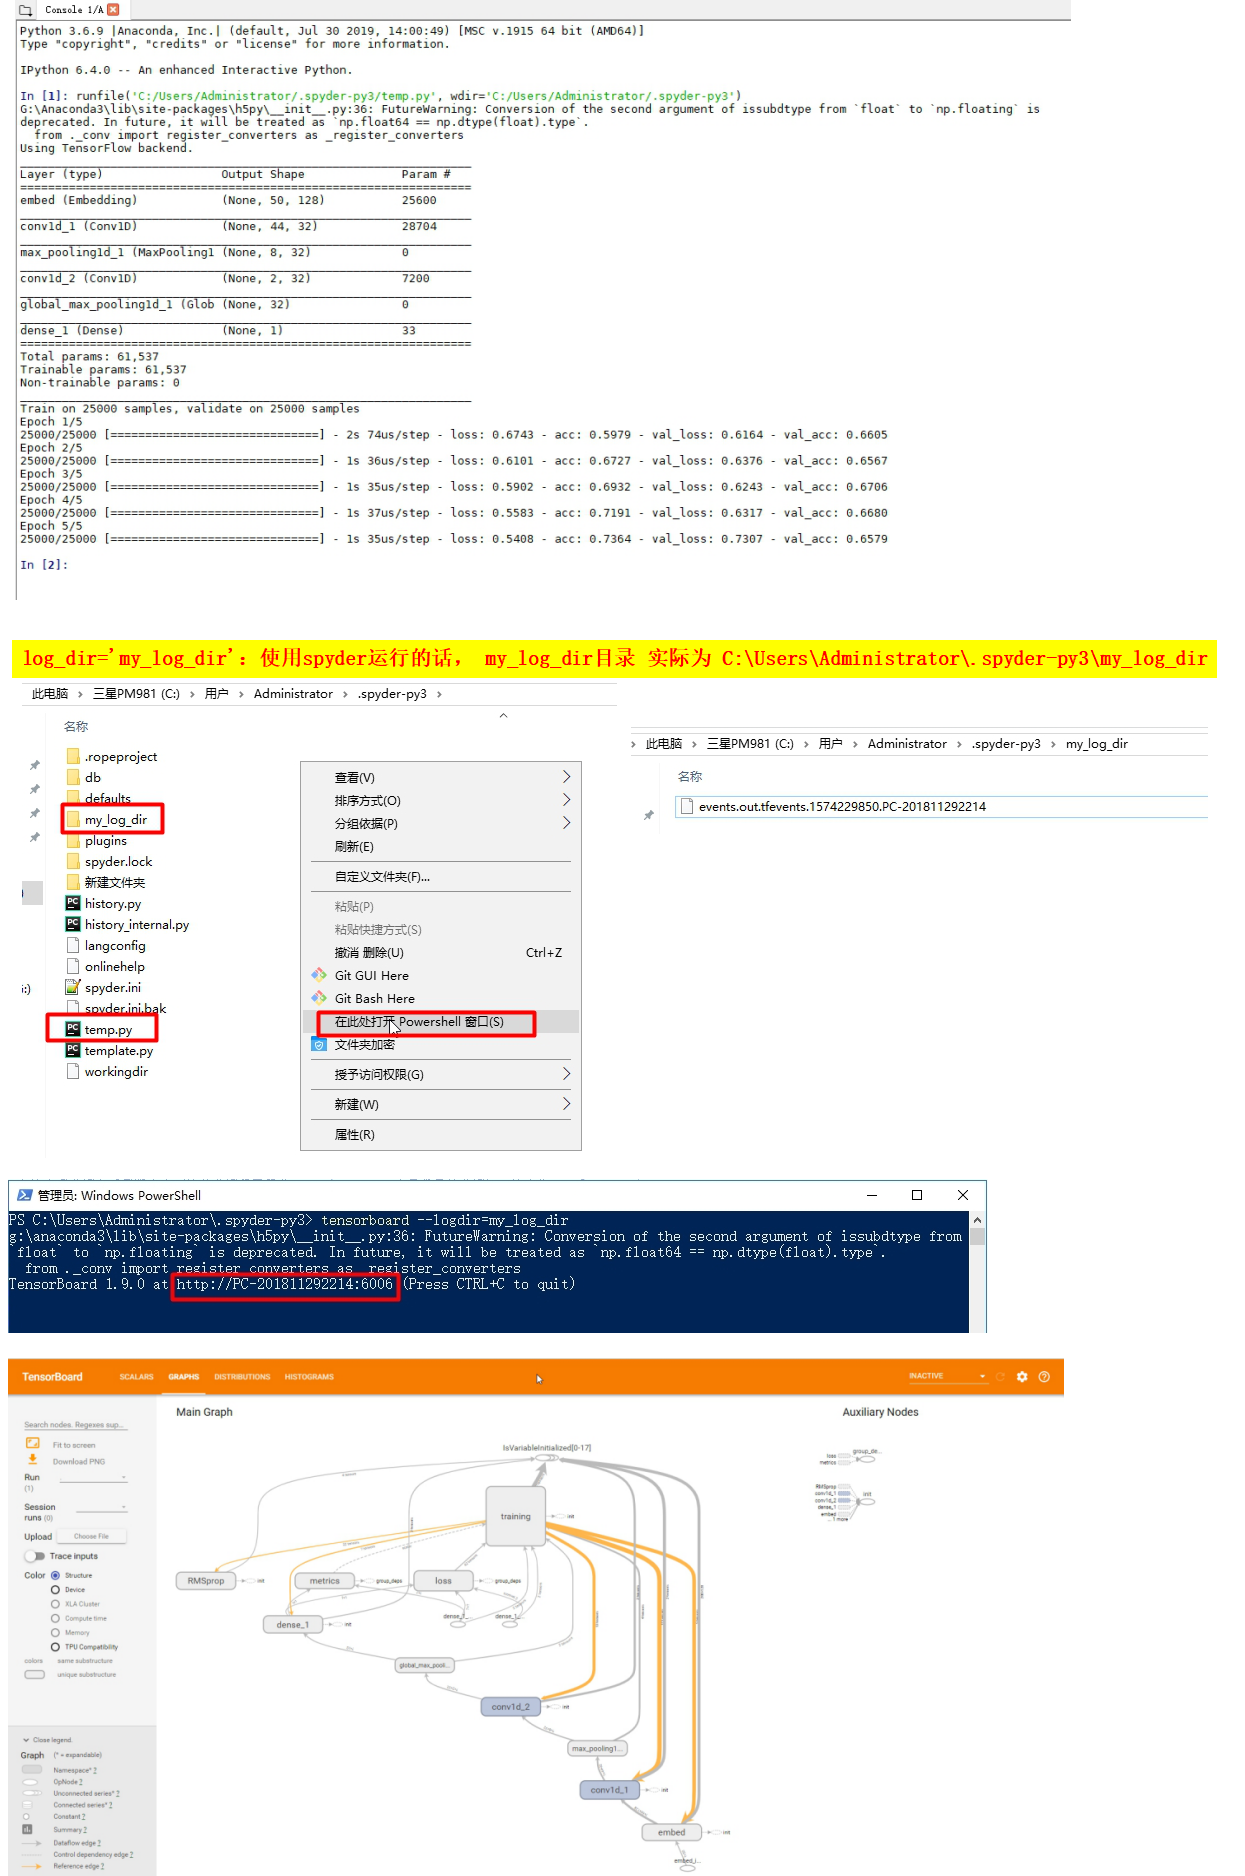Select the Compute time color option
This screenshot has width=1245, height=1876.
pos(55,1618)
